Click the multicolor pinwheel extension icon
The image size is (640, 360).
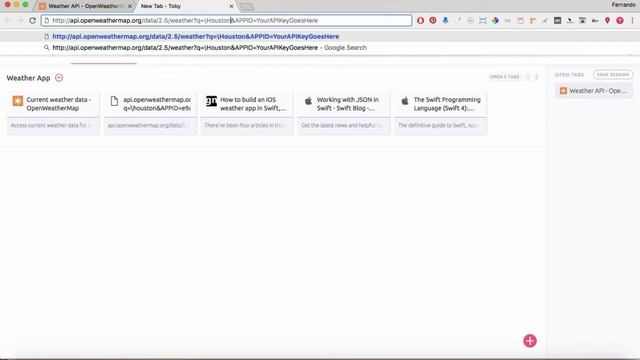click(x=495, y=20)
